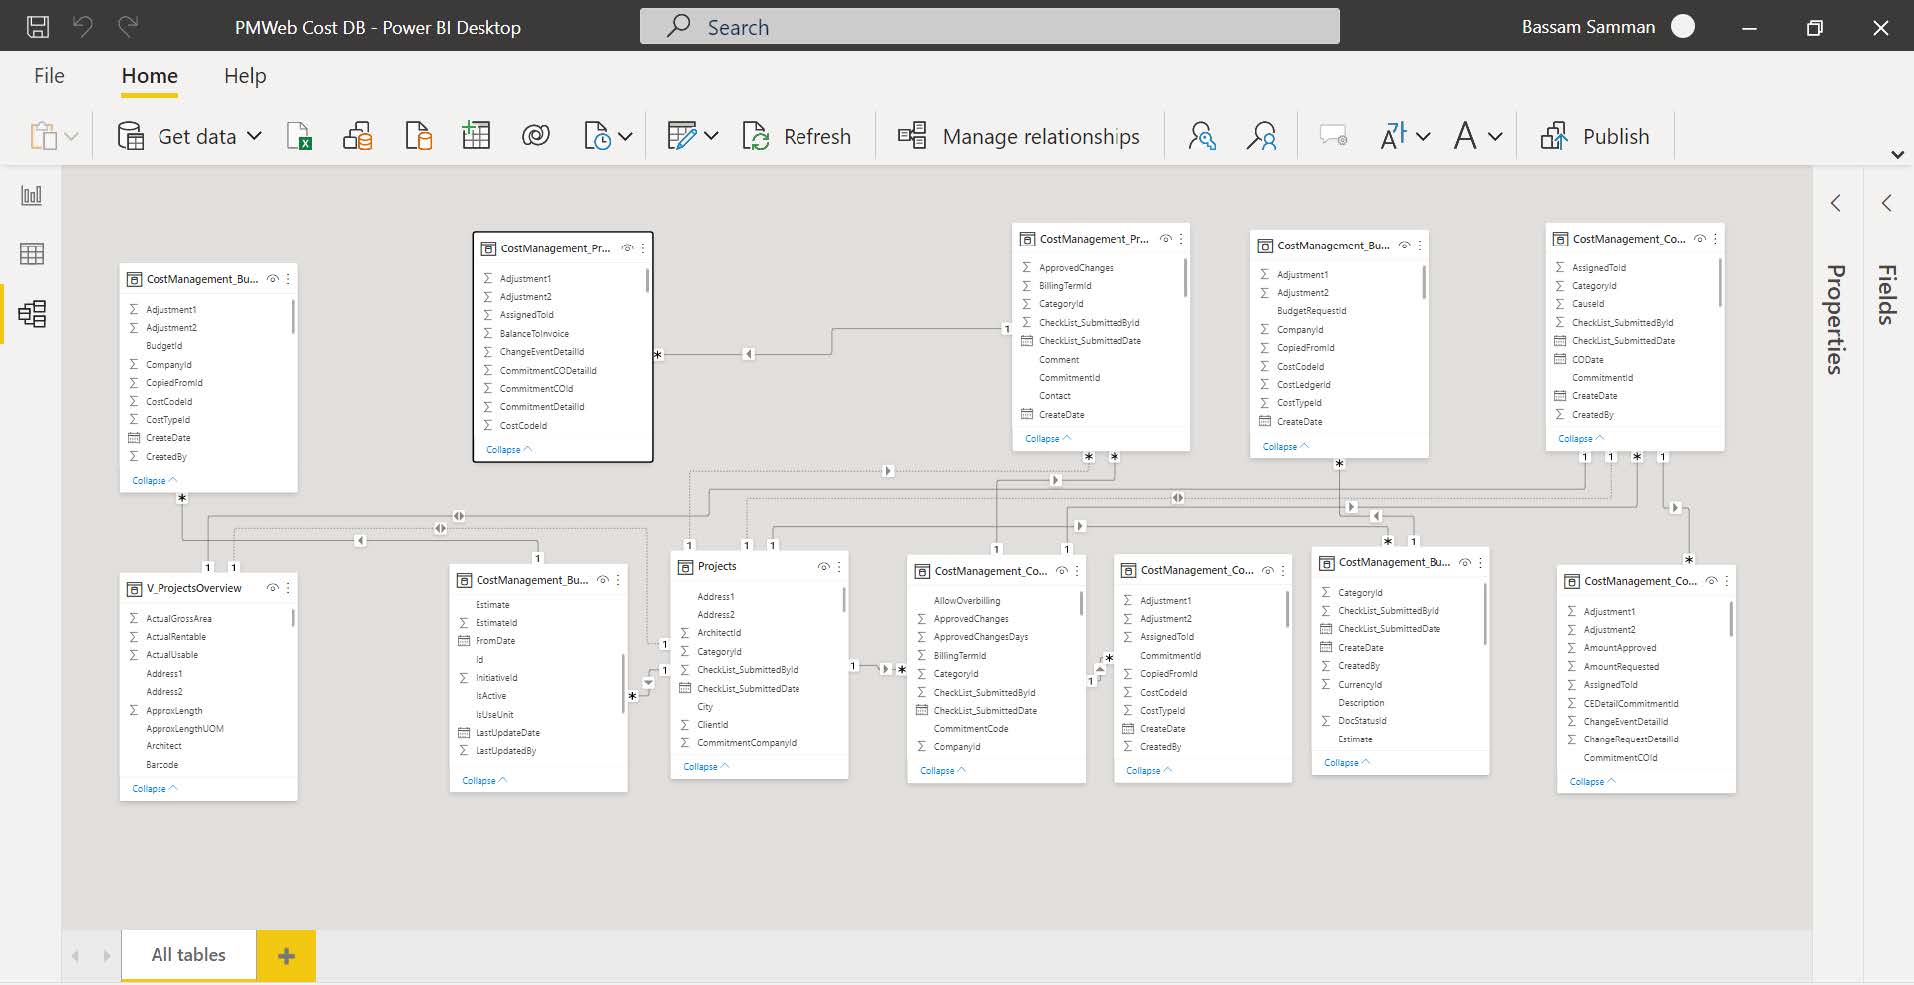Expand the Fields pane

coord(1887,203)
